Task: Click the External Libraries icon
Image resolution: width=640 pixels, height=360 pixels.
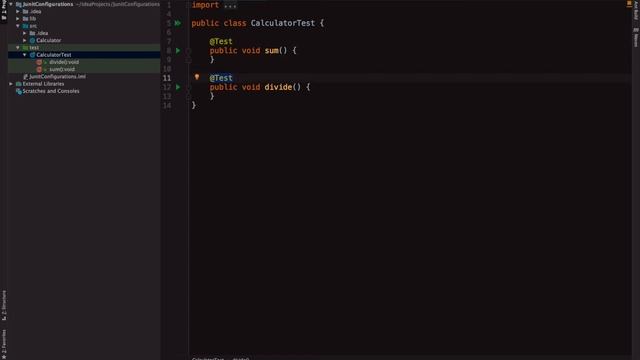Action: pos(18,84)
